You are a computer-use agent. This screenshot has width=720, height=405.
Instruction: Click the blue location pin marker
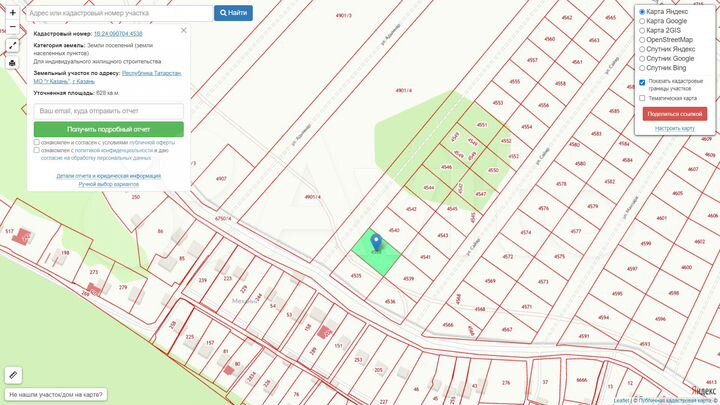(376, 242)
